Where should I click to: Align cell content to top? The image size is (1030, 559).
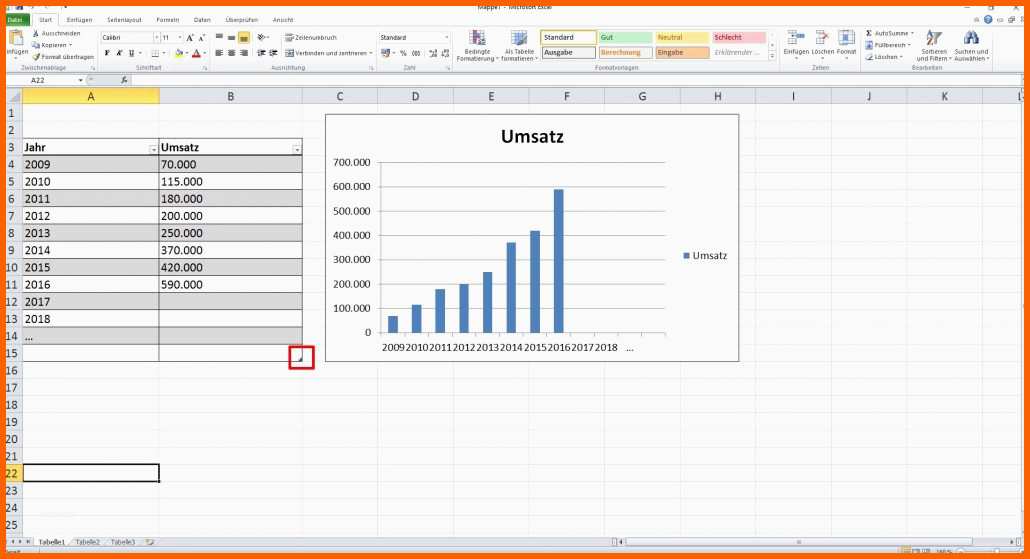[219, 38]
